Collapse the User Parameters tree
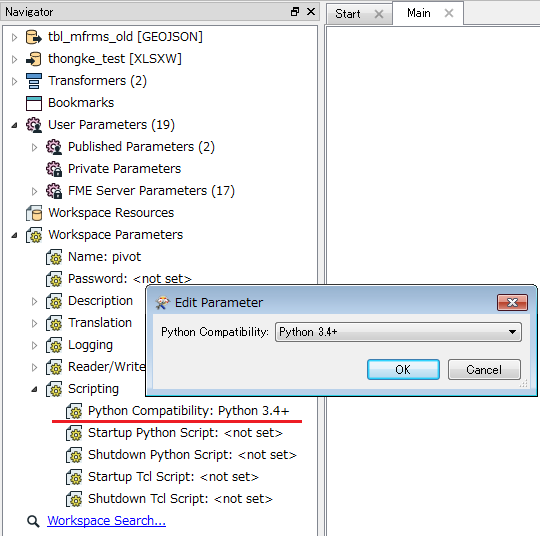Image resolution: width=540 pixels, height=536 pixels. [x=14, y=125]
